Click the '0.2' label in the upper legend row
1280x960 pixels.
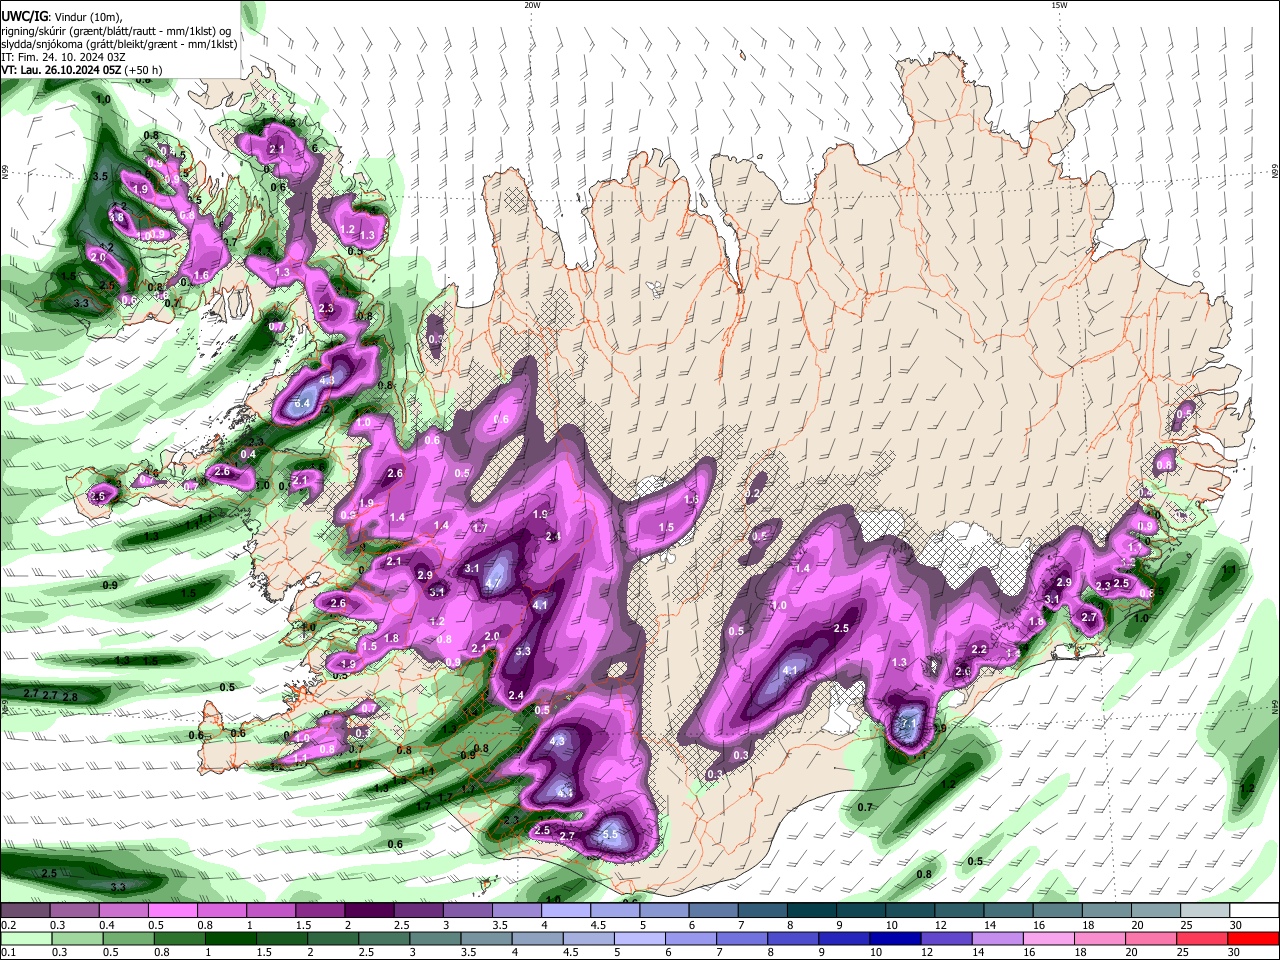8,925
